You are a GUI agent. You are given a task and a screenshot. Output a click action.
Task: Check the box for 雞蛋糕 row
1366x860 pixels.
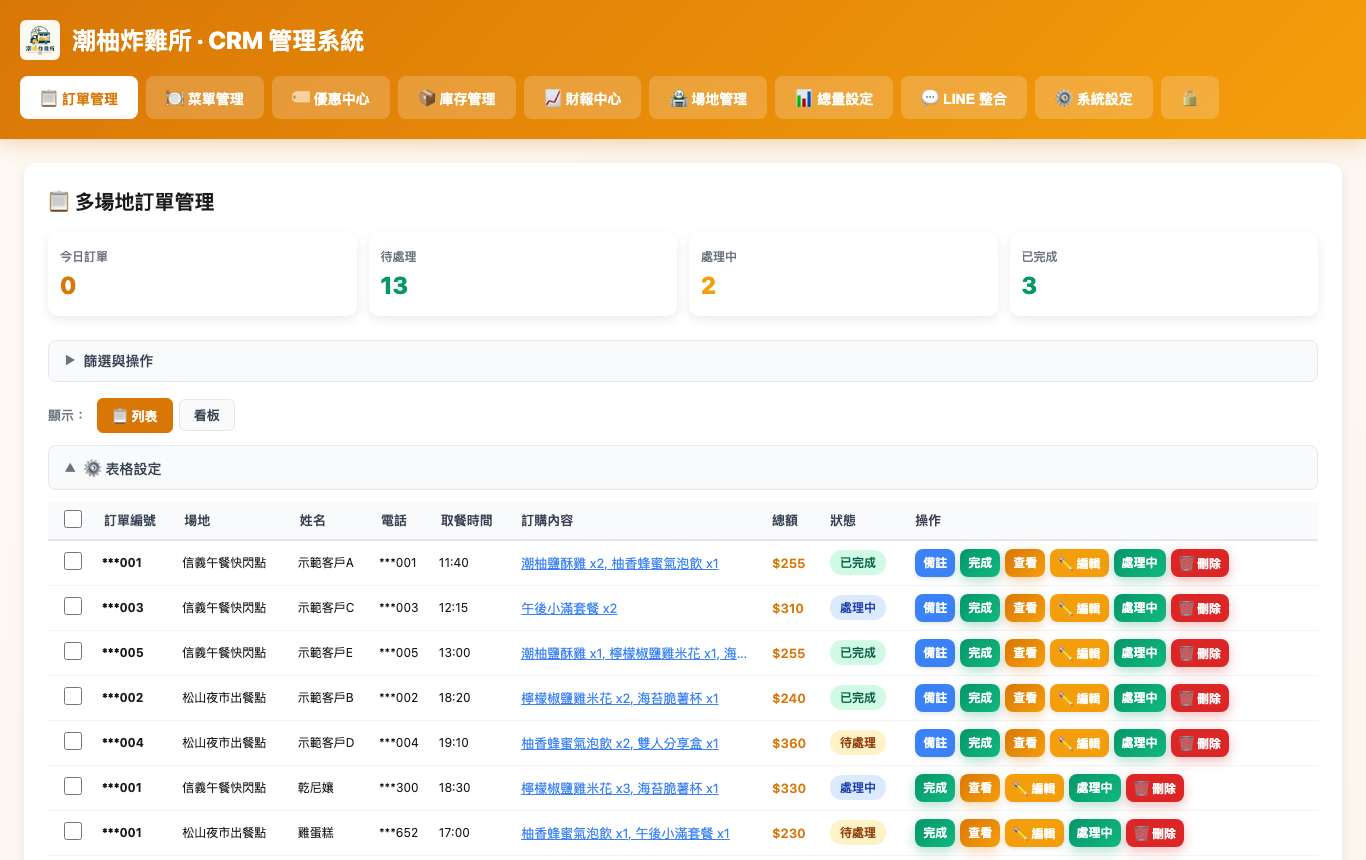pyautogui.click(x=73, y=831)
